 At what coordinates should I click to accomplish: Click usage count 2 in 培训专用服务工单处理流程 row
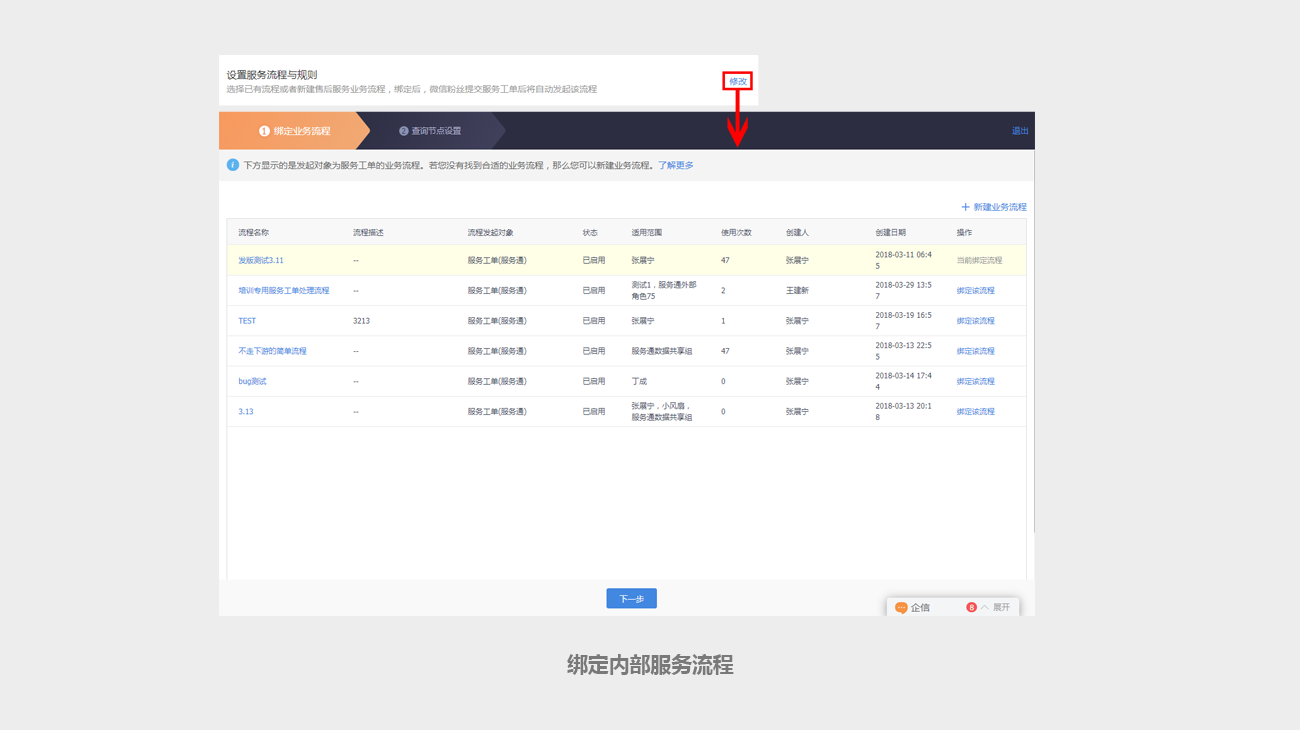723,291
